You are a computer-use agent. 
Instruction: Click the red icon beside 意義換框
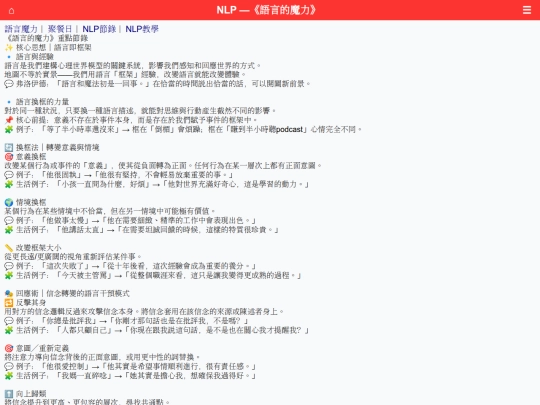click(x=9, y=157)
